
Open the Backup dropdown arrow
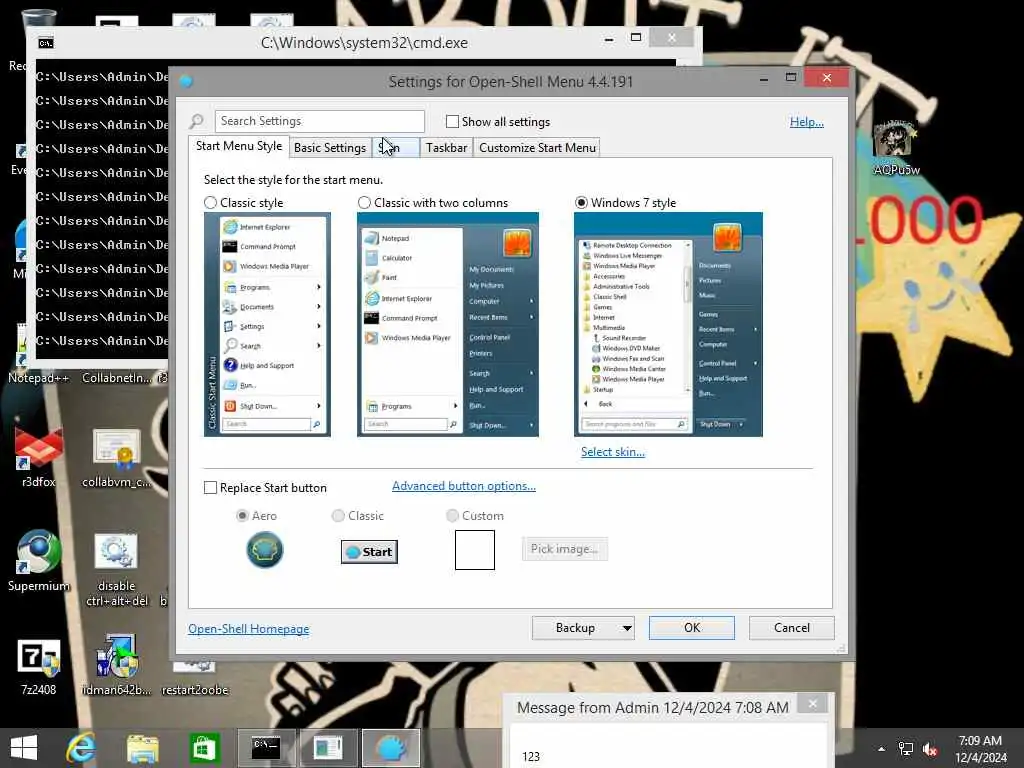(x=626, y=628)
